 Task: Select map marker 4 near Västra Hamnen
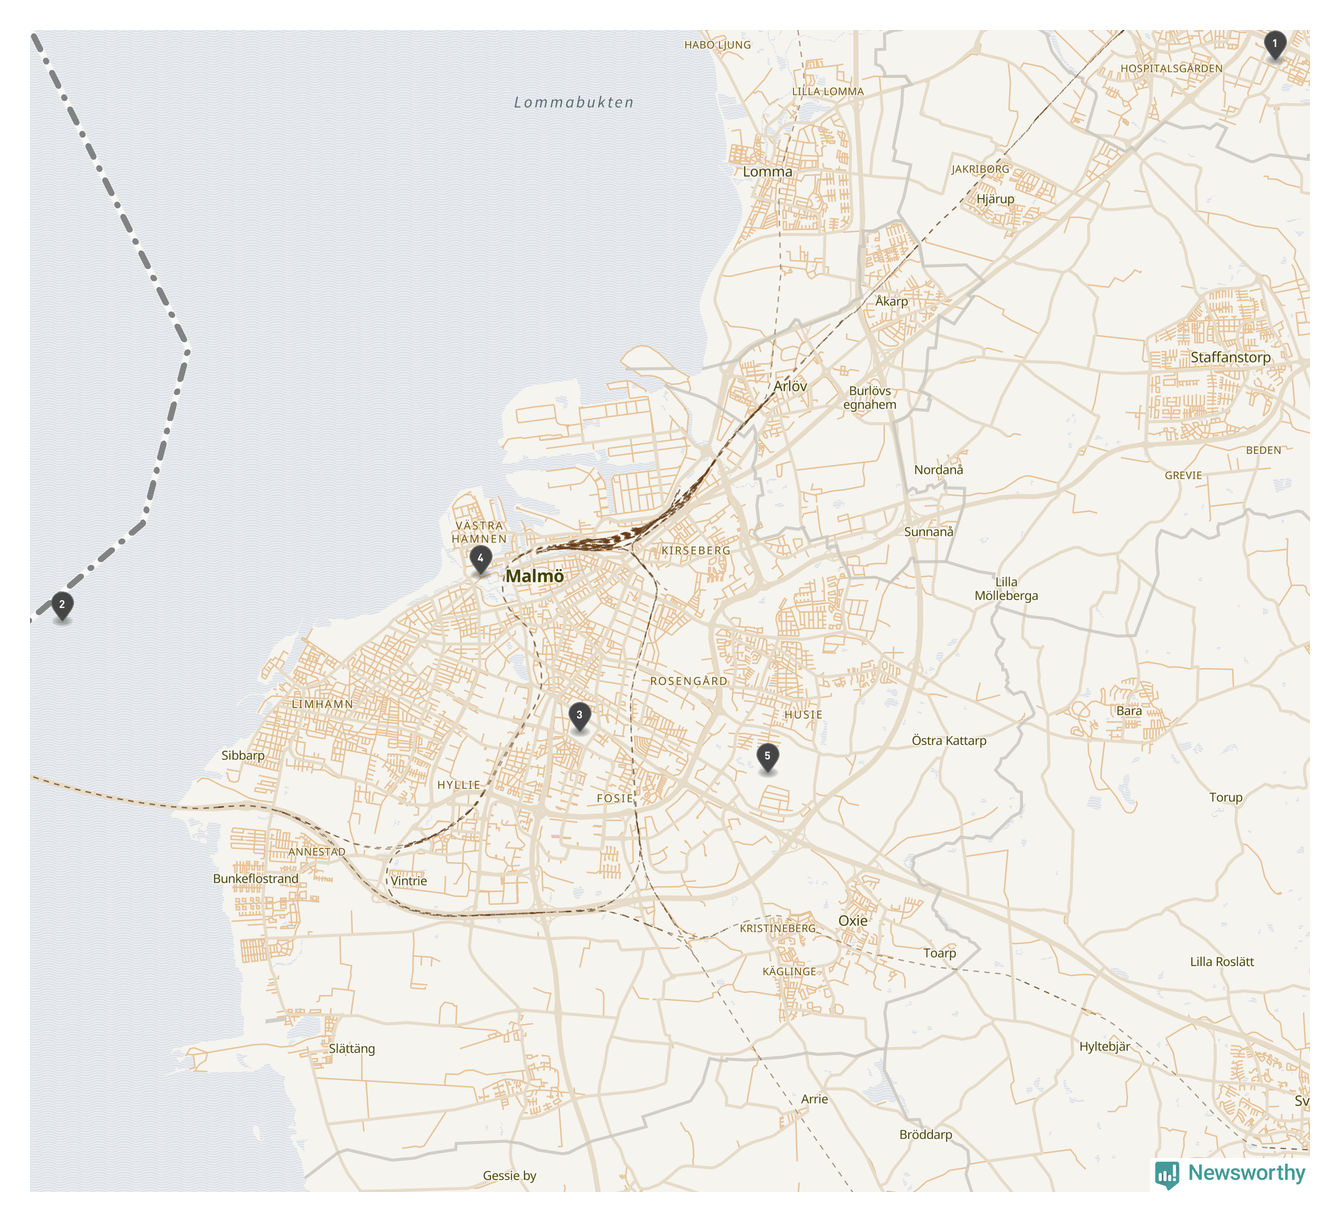pos(481,560)
